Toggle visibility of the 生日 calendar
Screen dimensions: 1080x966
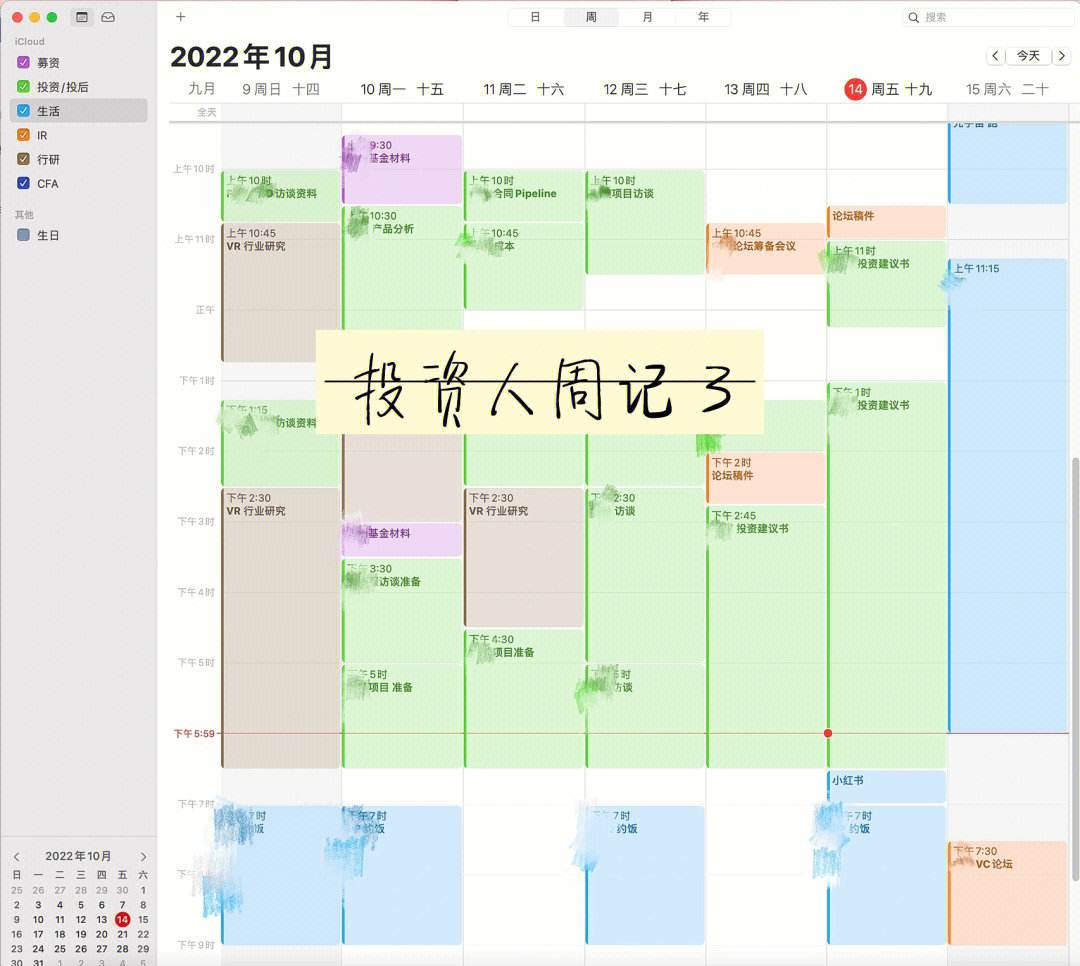click(x=22, y=235)
